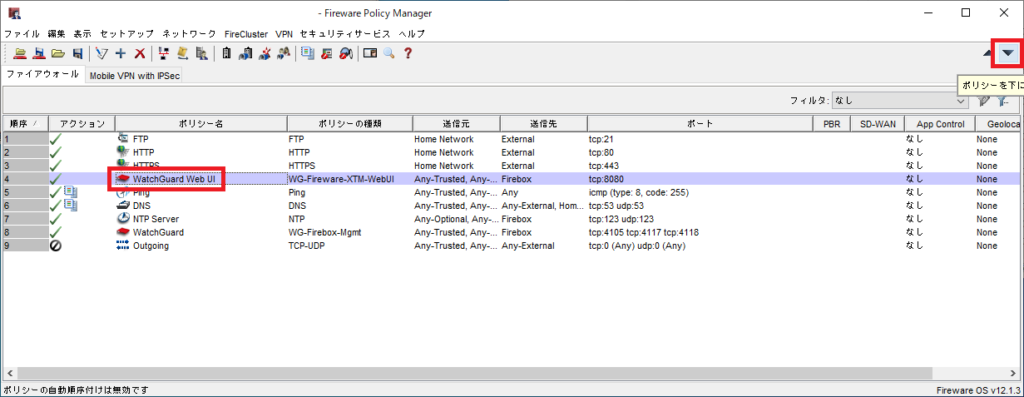Click the magnifying glass search toolbar icon
1024x397 pixels.
coord(389,54)
